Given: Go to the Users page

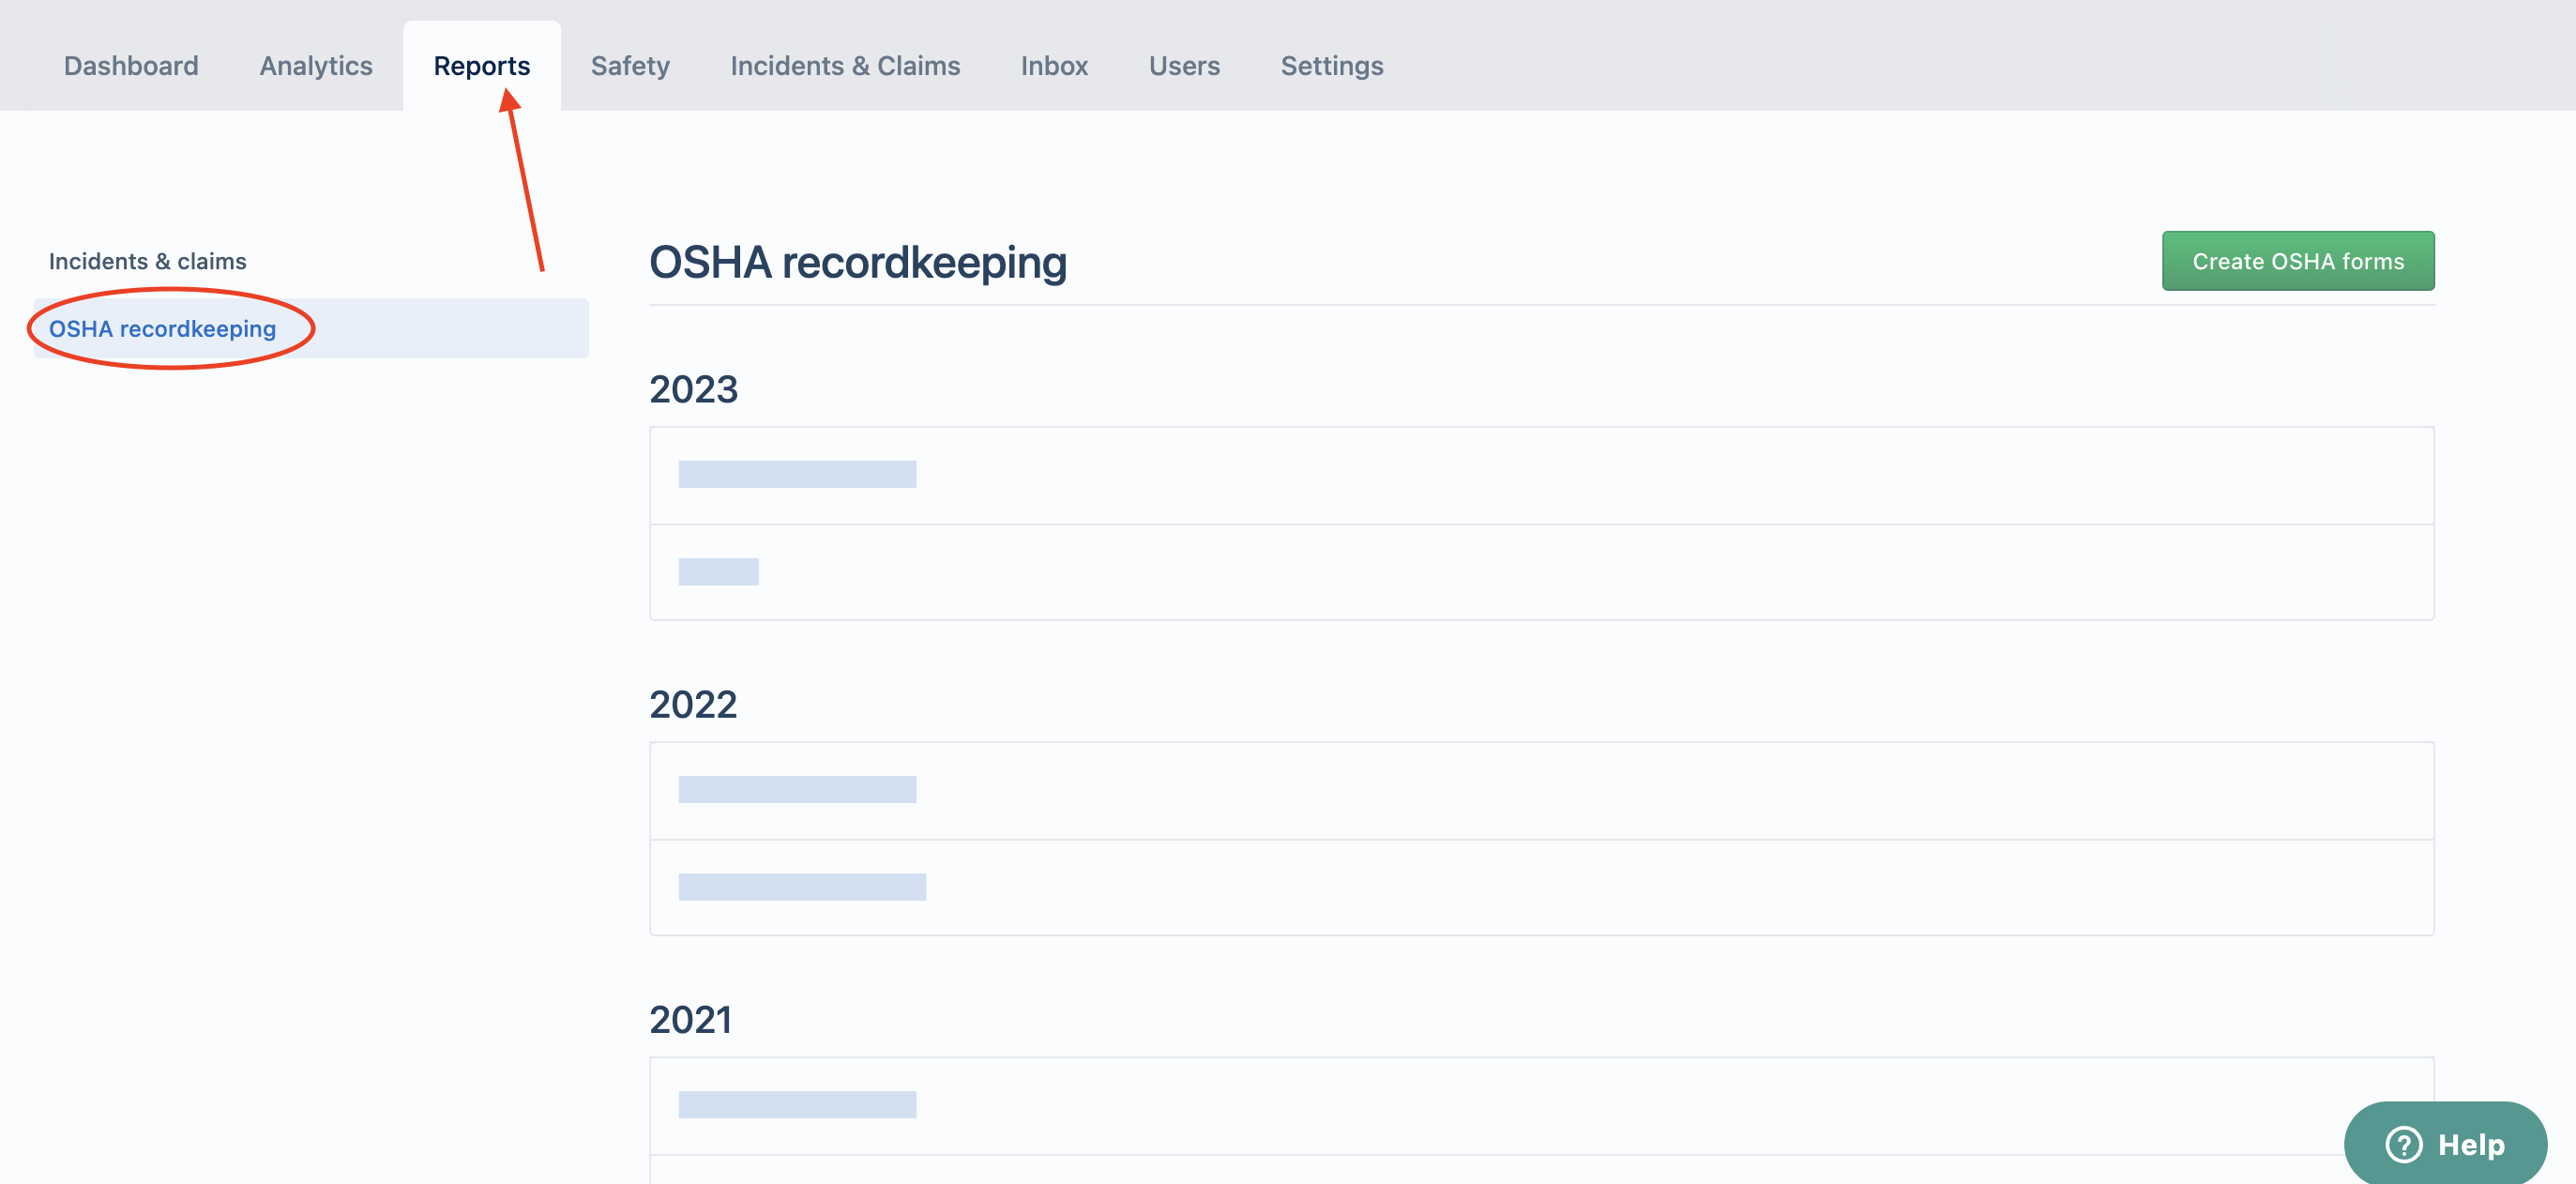Looking at the screenshot, I should [1184, 66].
